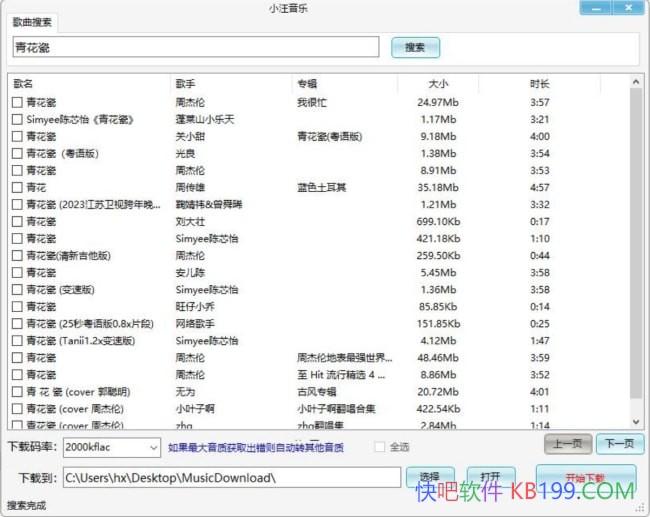Click the 时长 duration column header
The width and height of the screenshot is (650, 517).
540,83
